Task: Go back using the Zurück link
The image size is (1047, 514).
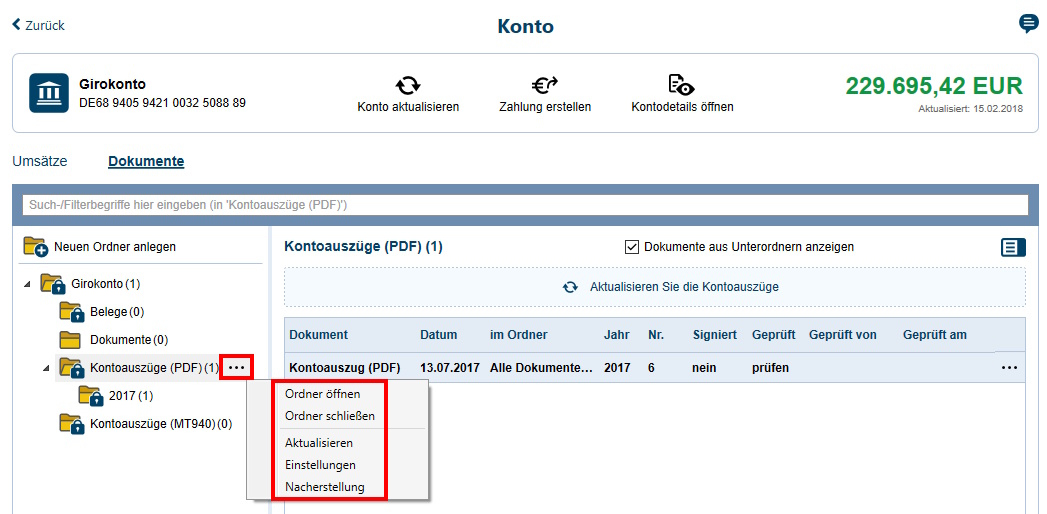Action: coord(38,25)
